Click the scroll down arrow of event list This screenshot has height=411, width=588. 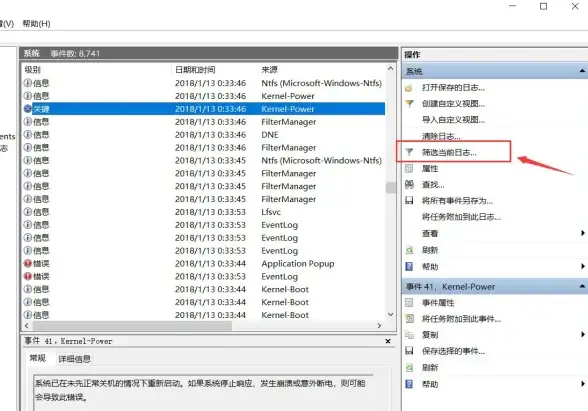tap(390, 314)
